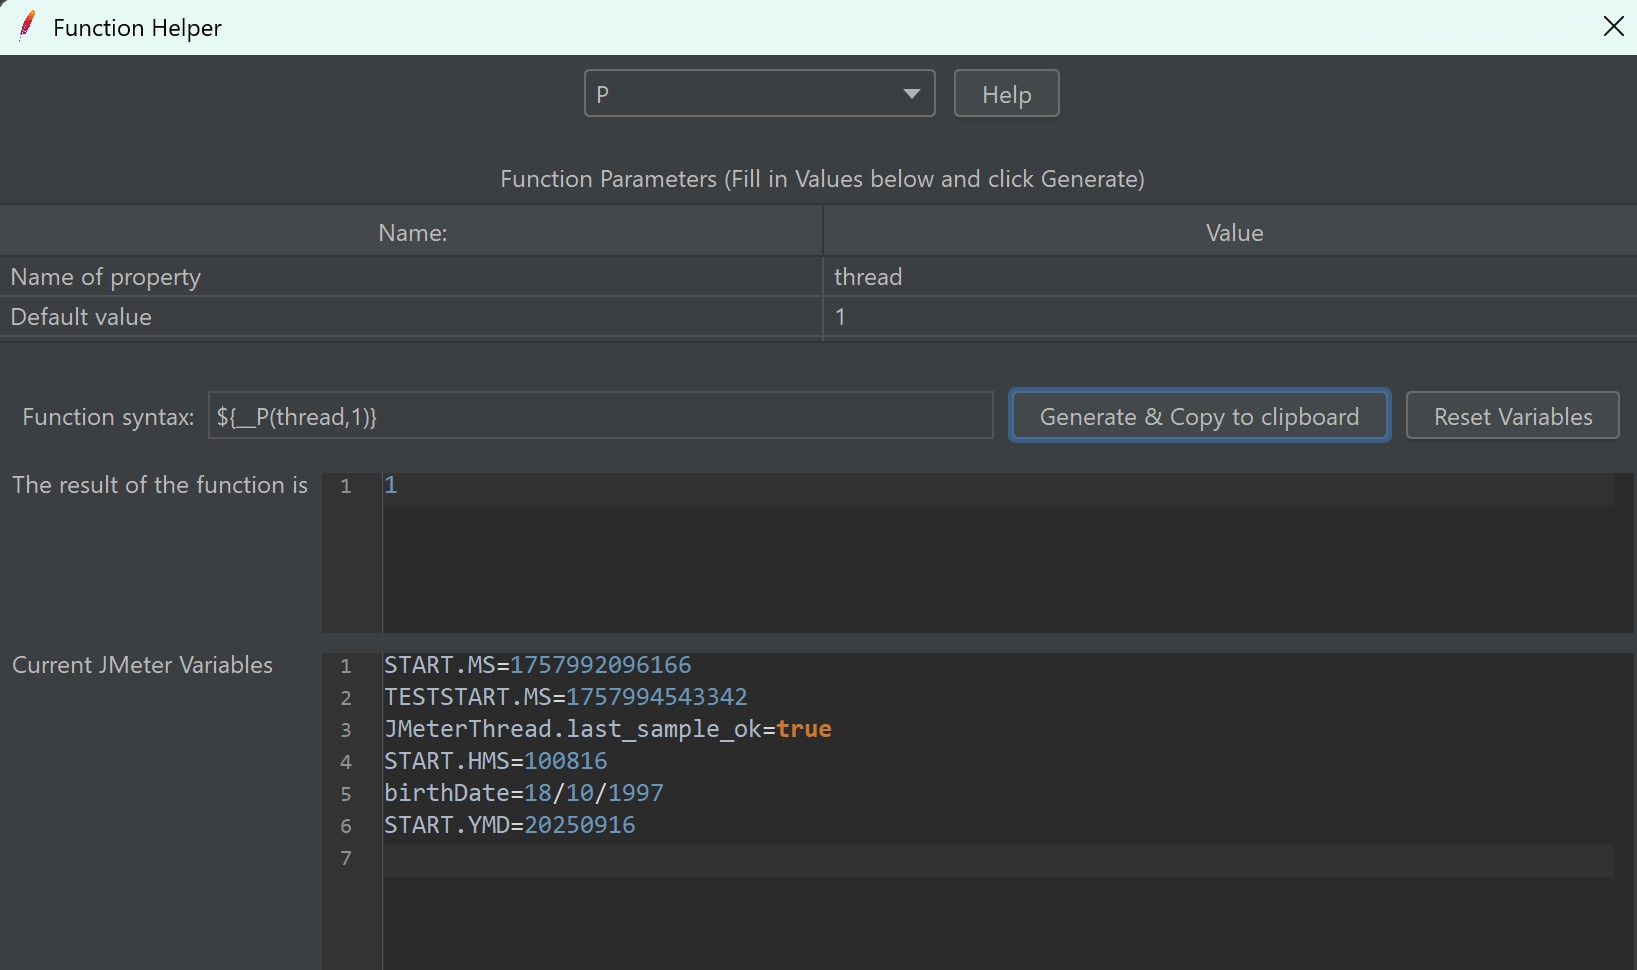Click the START.MS variable line

538,665
